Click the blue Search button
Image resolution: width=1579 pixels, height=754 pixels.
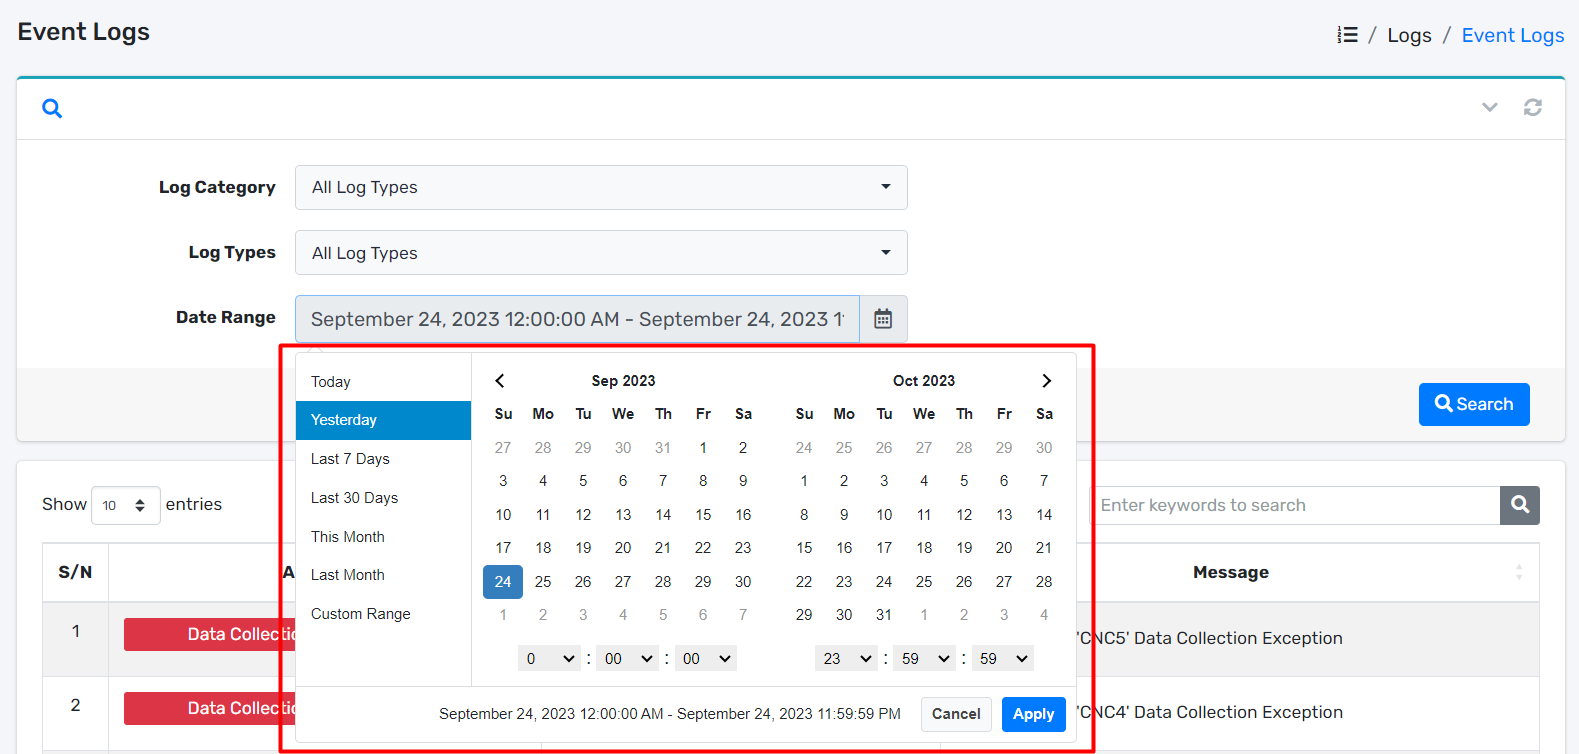(x=1473, y=404)
